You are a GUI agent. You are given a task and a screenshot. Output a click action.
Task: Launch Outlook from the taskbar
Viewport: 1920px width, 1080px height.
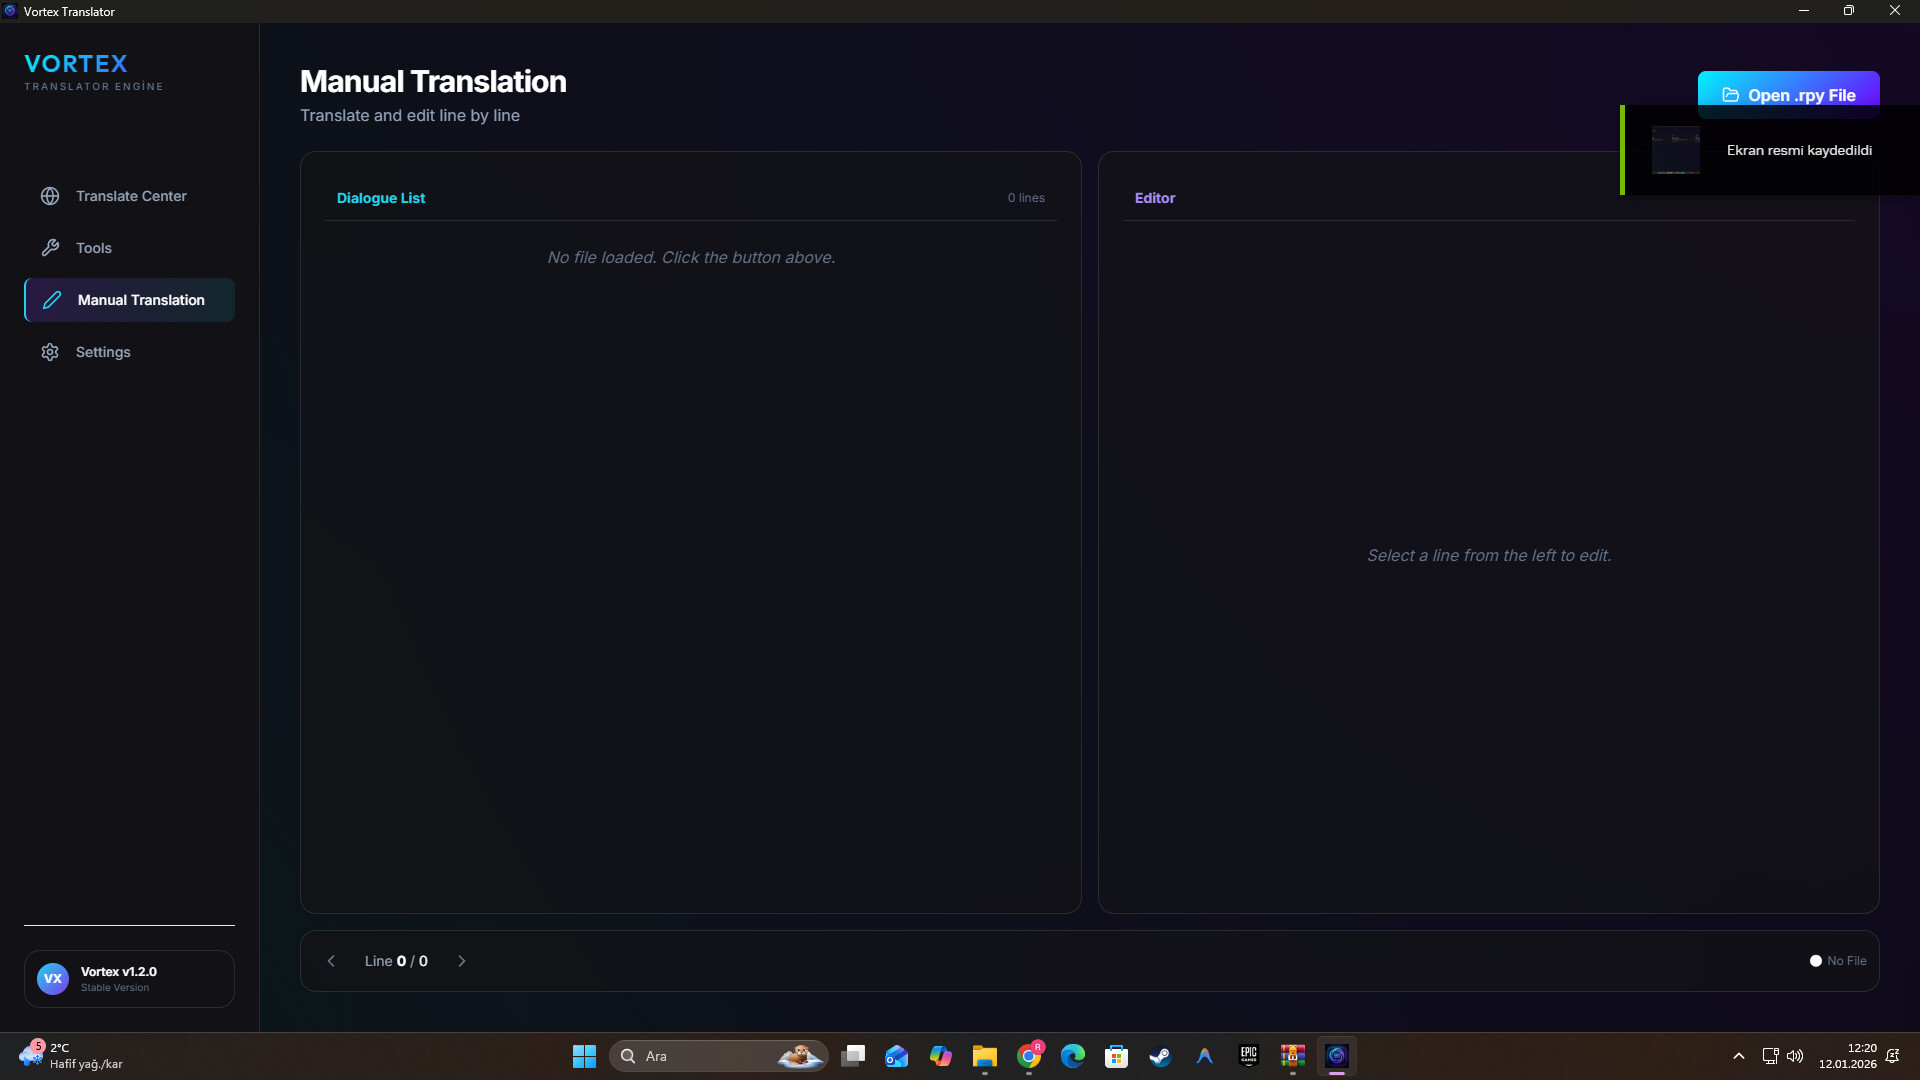pyautogui.click(x=897, y=1056)
